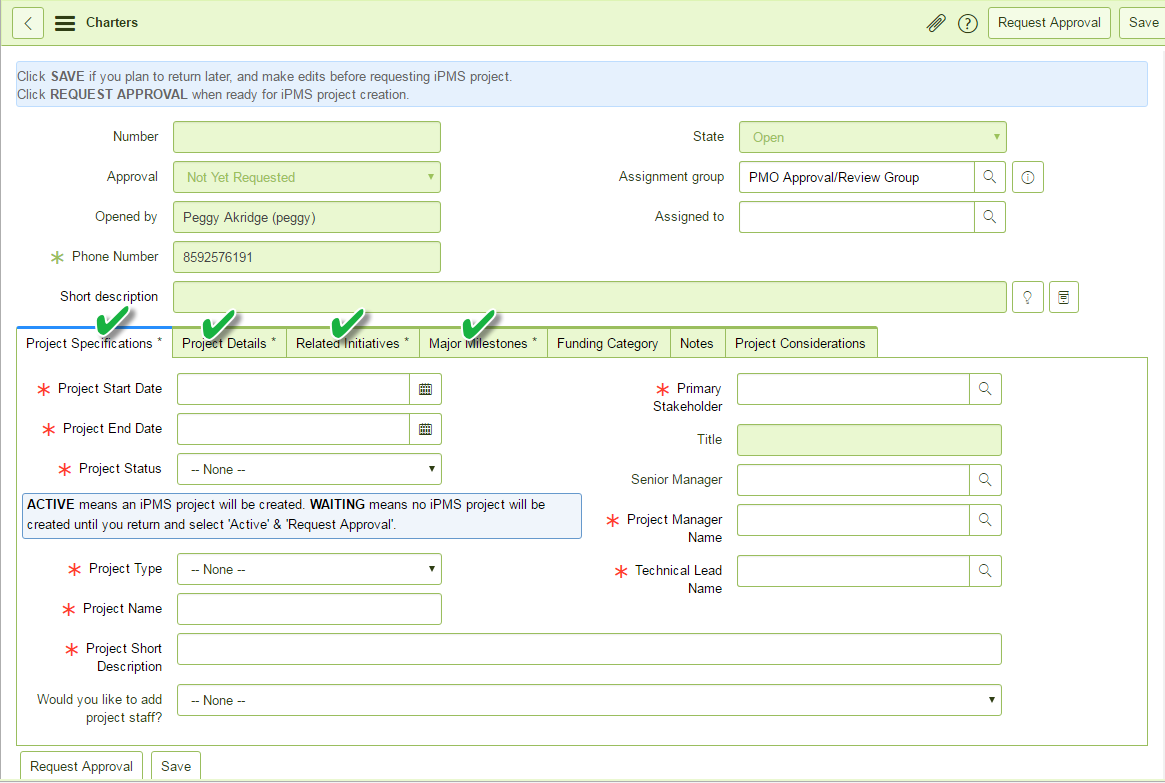The image size is (1165, 783).
Task: Open the hamburger navigation menu
Action: [64, 22]
